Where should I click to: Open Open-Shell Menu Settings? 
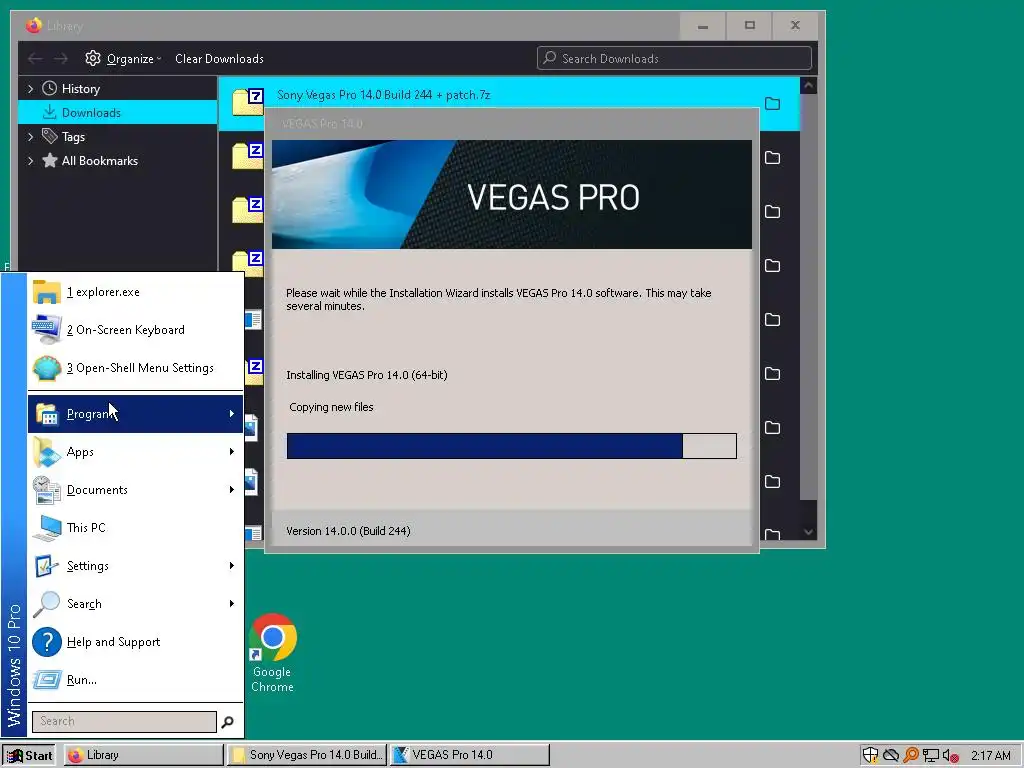tap(135, 368)
